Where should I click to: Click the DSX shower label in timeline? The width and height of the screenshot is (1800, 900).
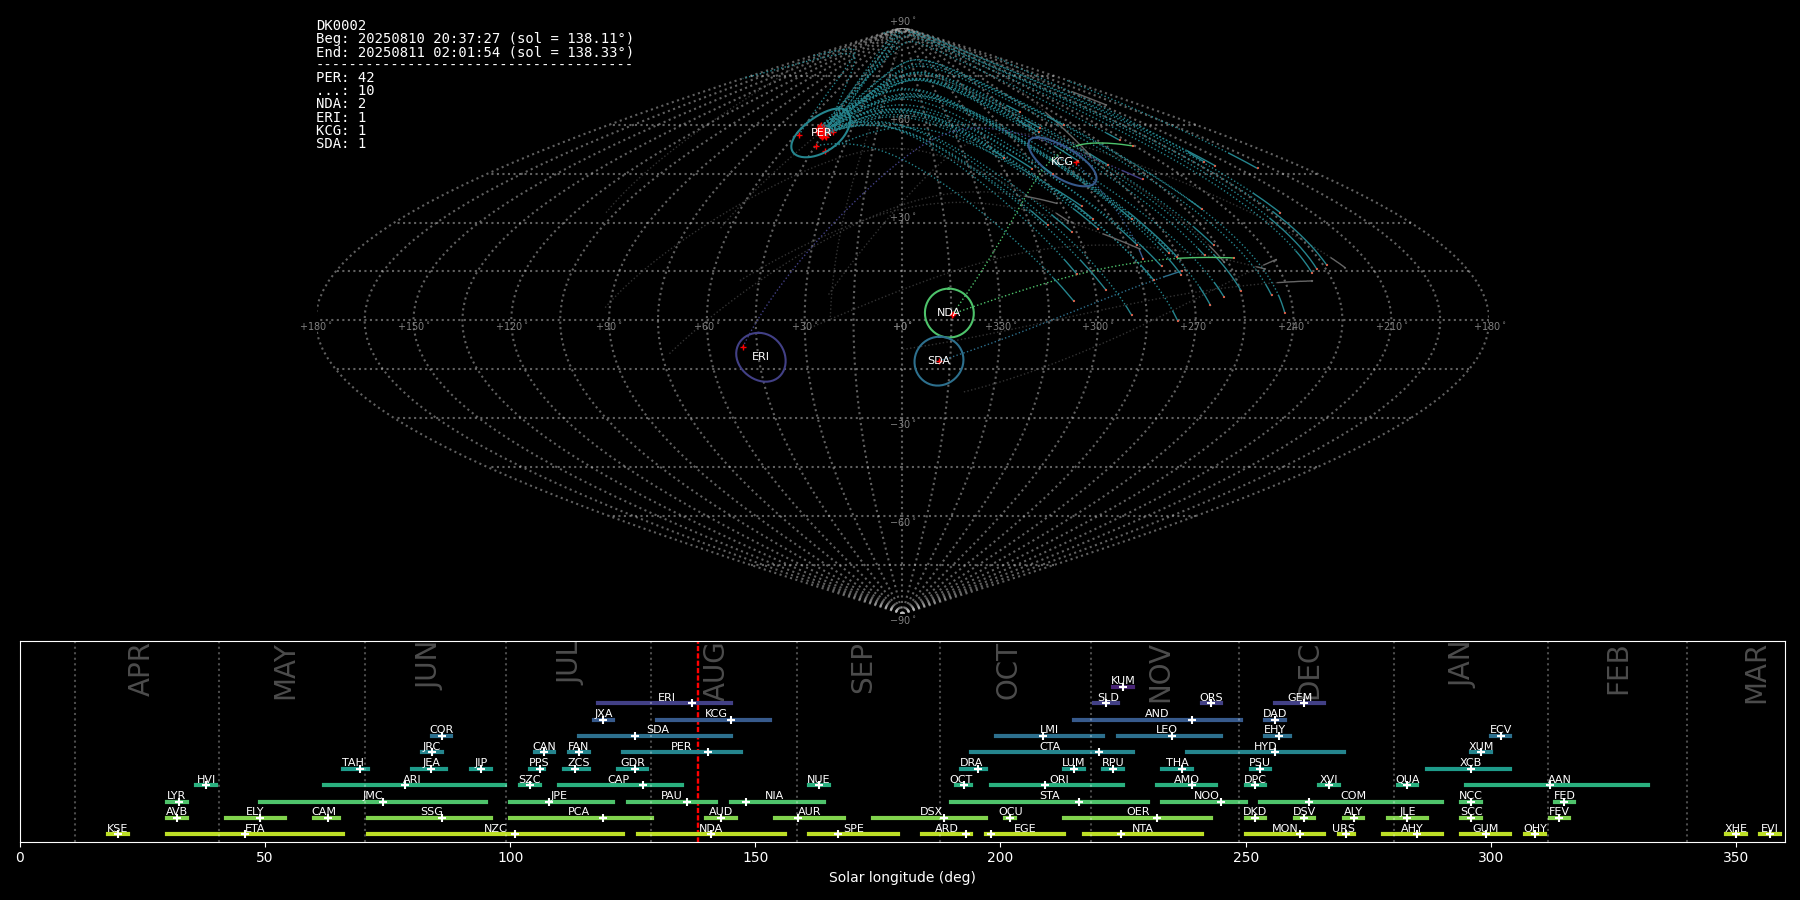[x=931, y=812]
